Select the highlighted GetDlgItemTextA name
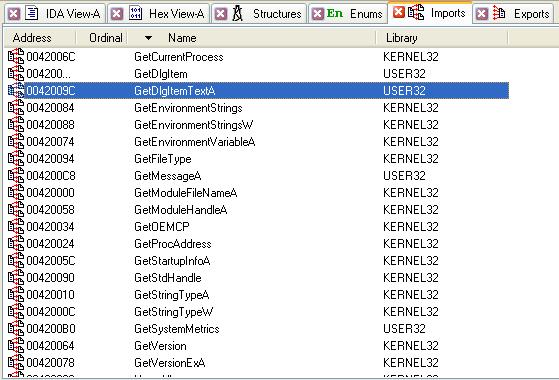Viewport: 559px width, 380px height. click(175, 91)
